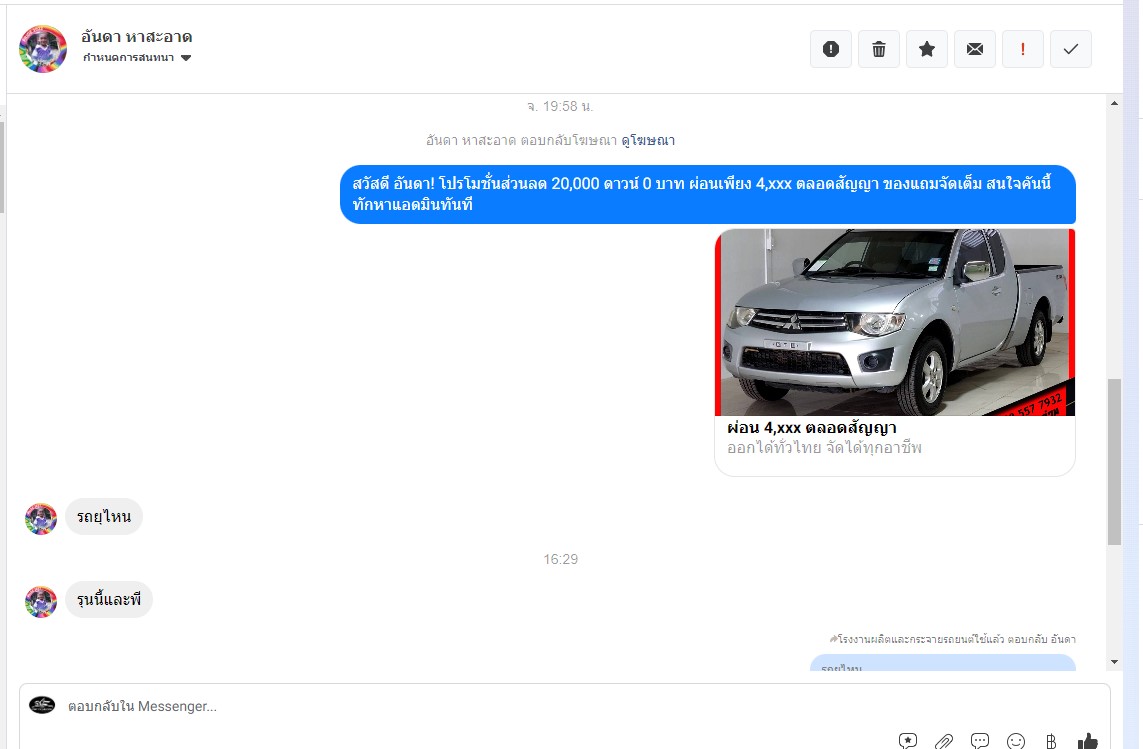Open sender avatar next to รถยุไหน message

(x=41, y=519)
